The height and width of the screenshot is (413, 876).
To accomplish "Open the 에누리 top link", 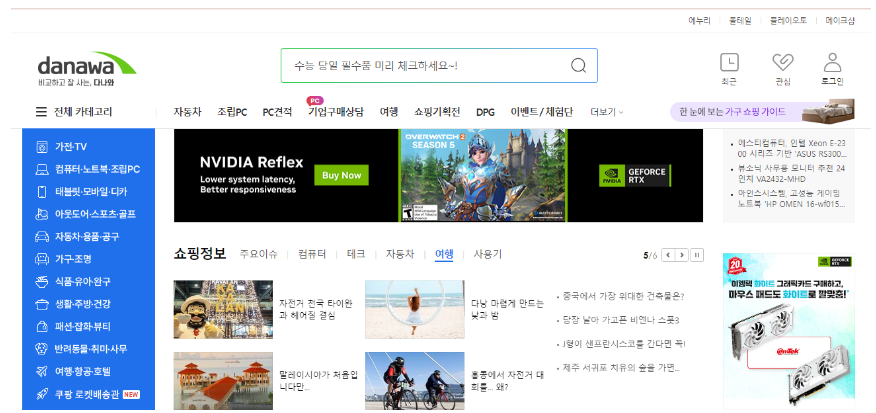I will tap(699, 21).
